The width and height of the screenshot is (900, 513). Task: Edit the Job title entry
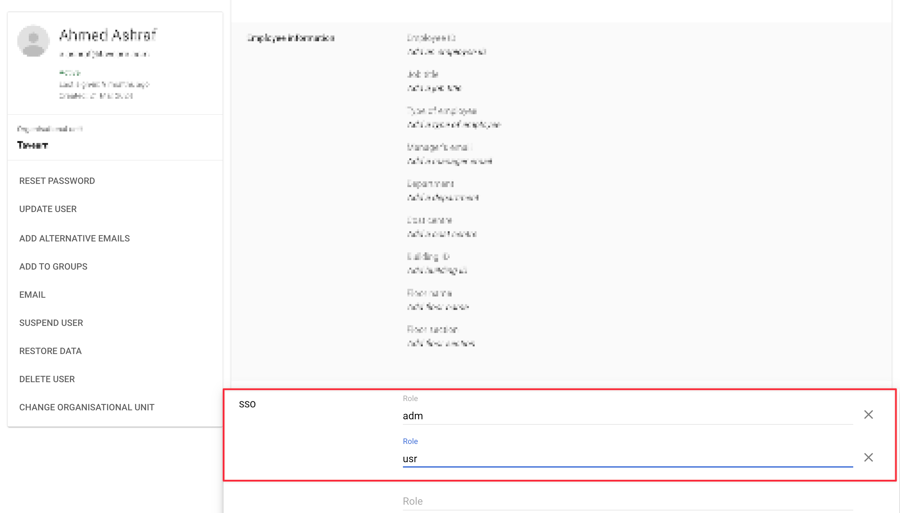[434, 88]
